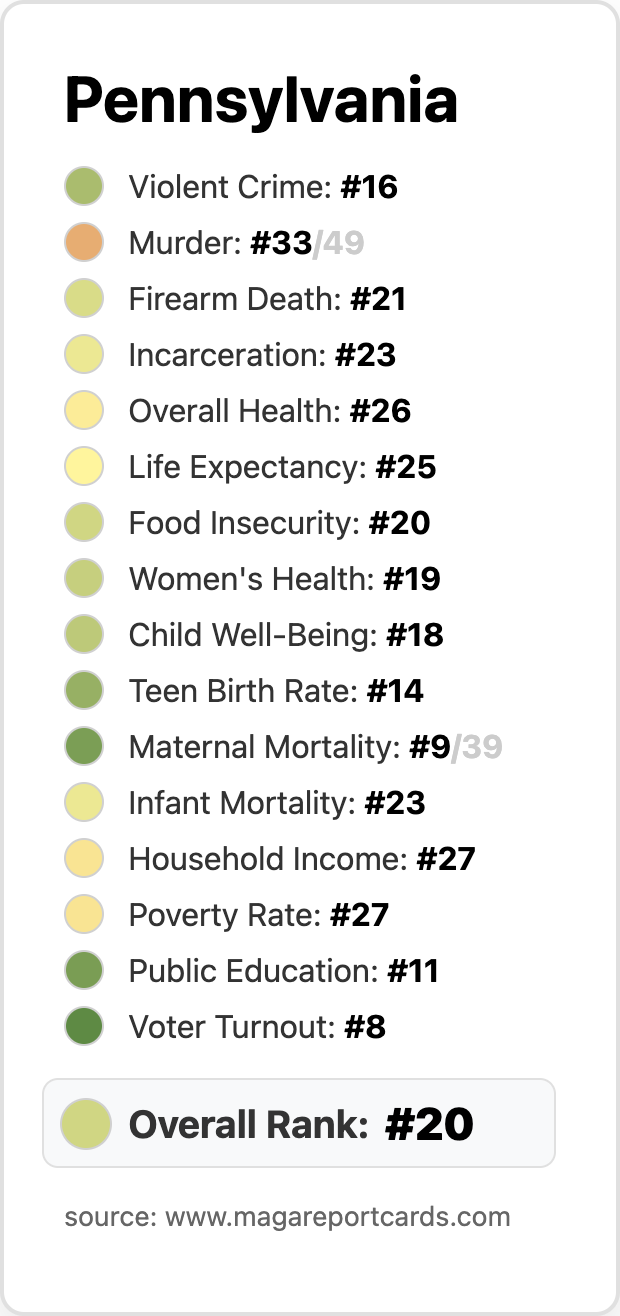Click the Violent Crime color dot
This screenshot has height=1316, width=620.
tap(85, 187)
